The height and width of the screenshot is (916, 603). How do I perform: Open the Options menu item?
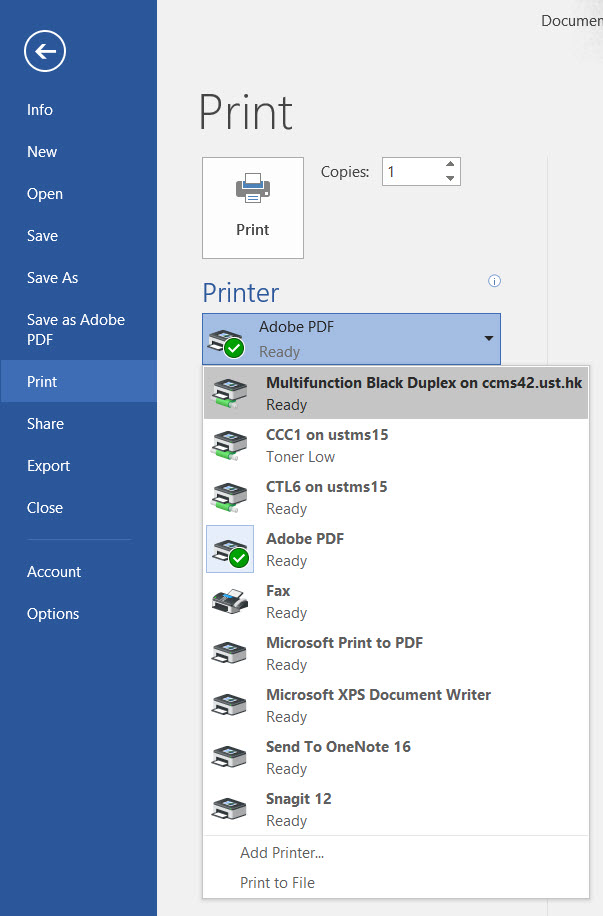[x=53, y=614]
